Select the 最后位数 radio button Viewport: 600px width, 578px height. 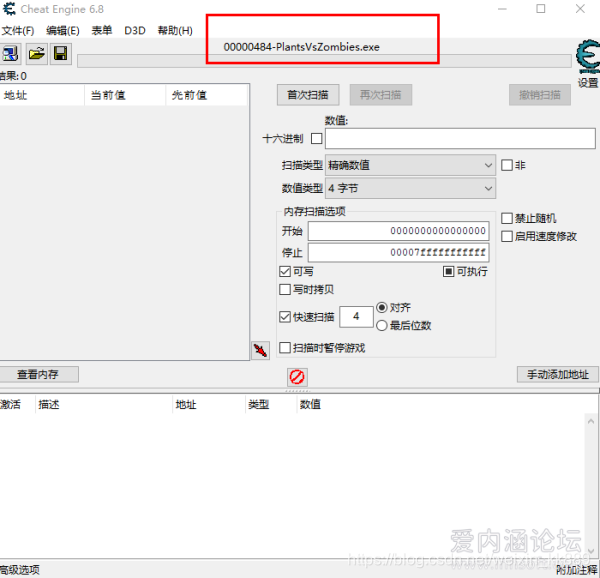(x=382, y=326)
